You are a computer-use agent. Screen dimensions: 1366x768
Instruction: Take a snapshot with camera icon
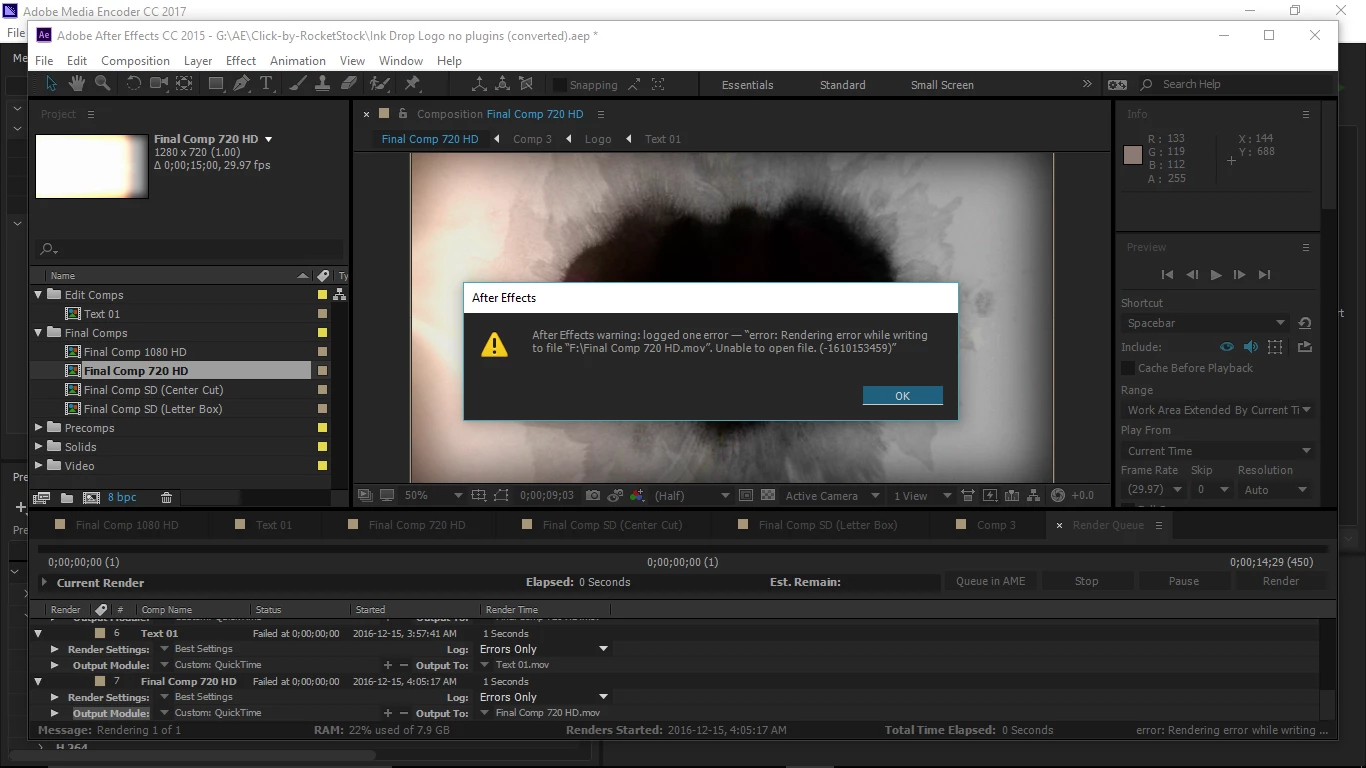[593, 495]
